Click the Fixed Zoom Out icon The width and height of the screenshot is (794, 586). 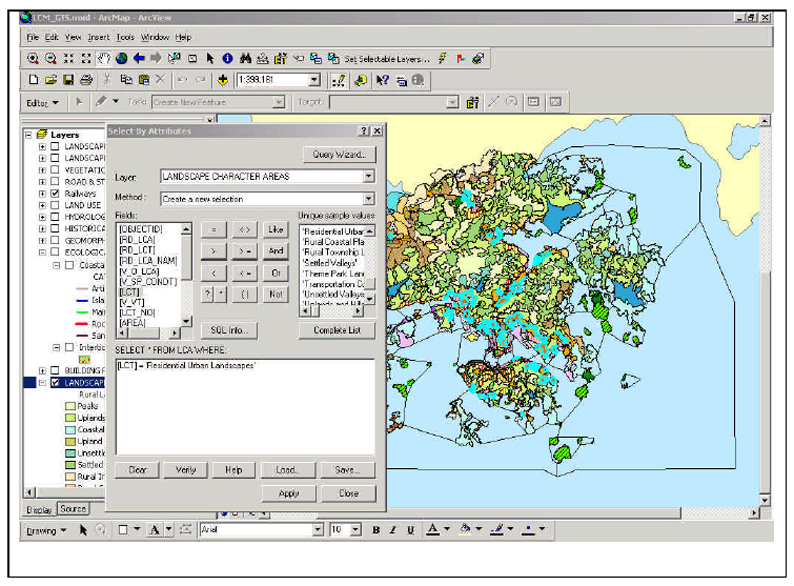pos(86,59)
